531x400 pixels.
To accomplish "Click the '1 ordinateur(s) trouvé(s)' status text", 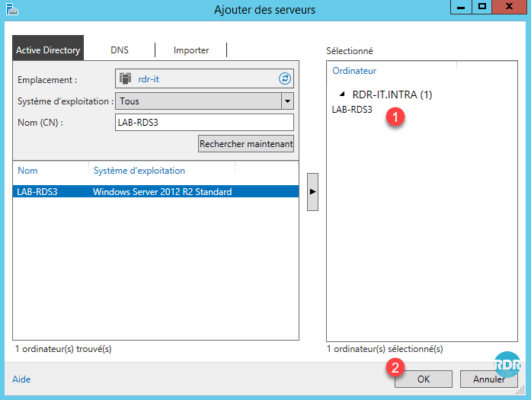I will [x=63, y=349].
